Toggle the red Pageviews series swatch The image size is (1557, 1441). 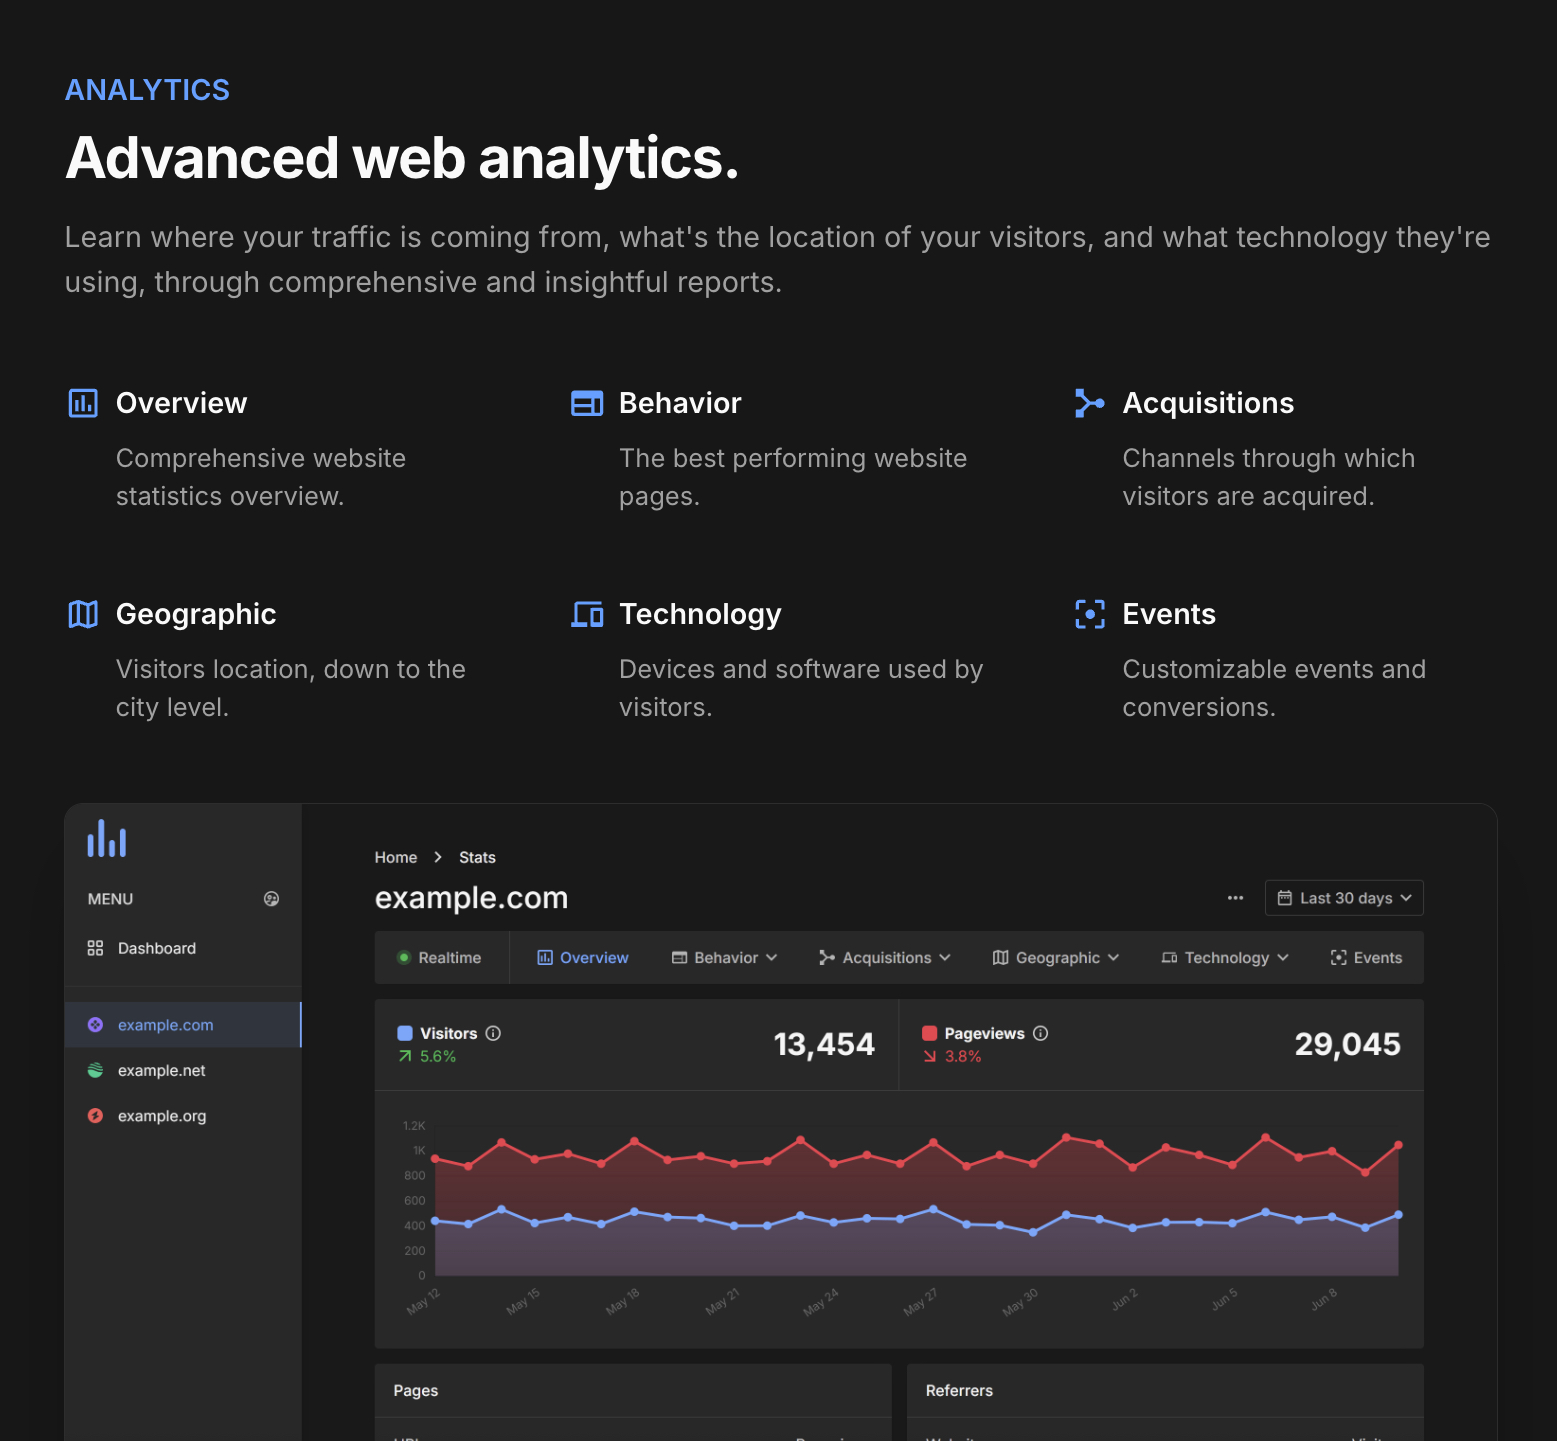pyautogui.click(x=929, y=1033)
